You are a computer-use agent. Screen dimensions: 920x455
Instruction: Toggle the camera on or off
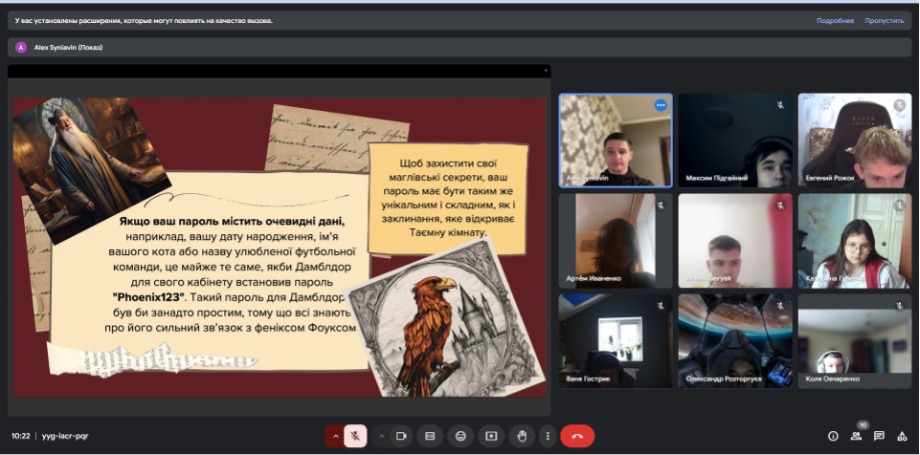(401, 436)
